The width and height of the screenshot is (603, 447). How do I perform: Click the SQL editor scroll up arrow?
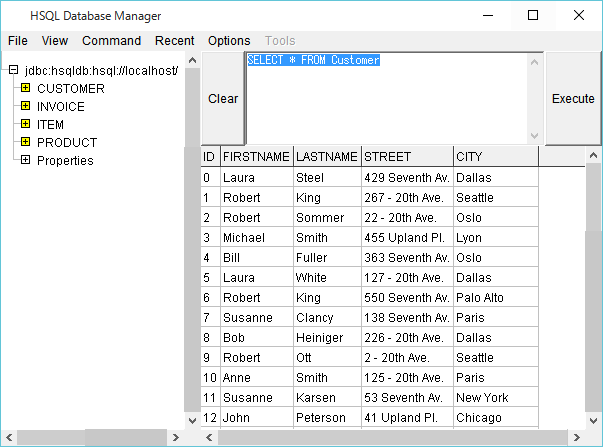tap(534, 62)
